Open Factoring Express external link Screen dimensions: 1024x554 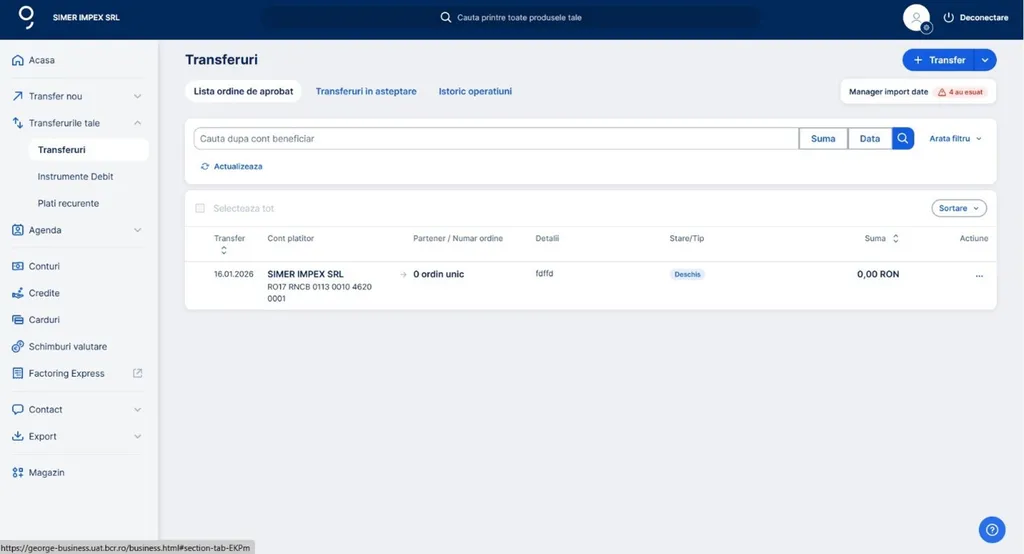point(137,373)
